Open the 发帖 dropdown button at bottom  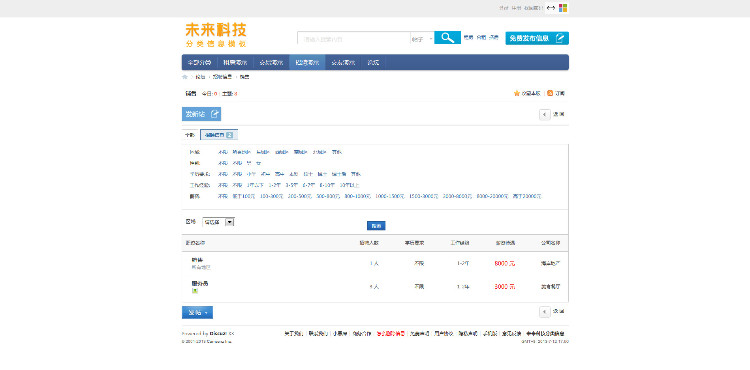pos(197,313)
